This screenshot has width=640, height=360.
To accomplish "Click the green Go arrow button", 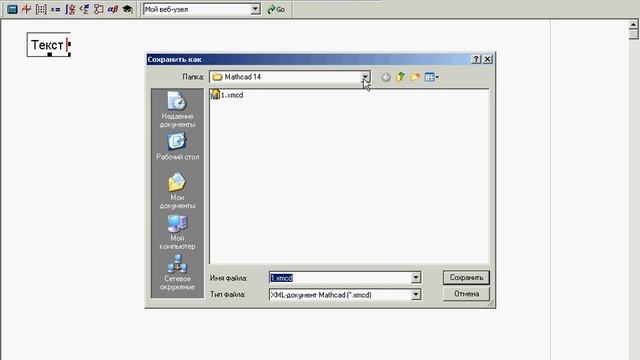I will tap(276, 9).
